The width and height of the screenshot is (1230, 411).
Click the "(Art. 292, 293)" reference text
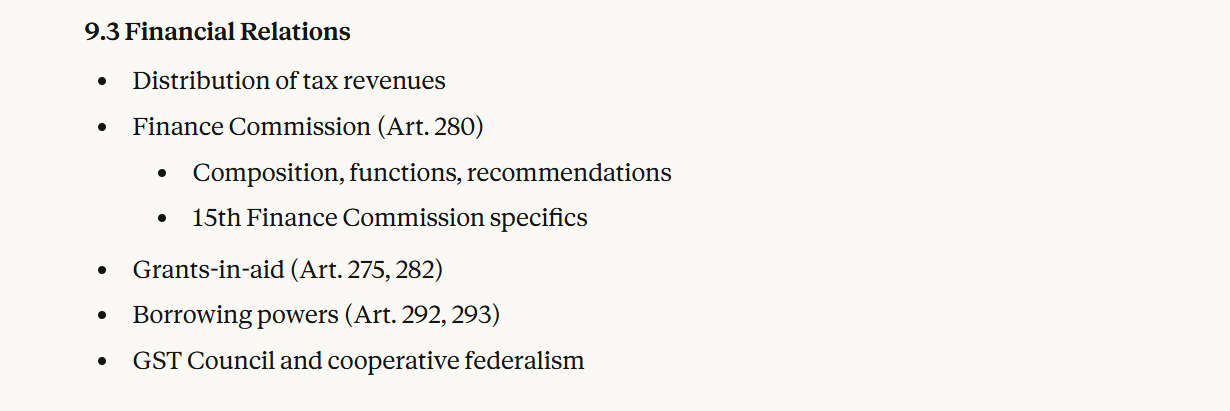(x=422, y=315)
